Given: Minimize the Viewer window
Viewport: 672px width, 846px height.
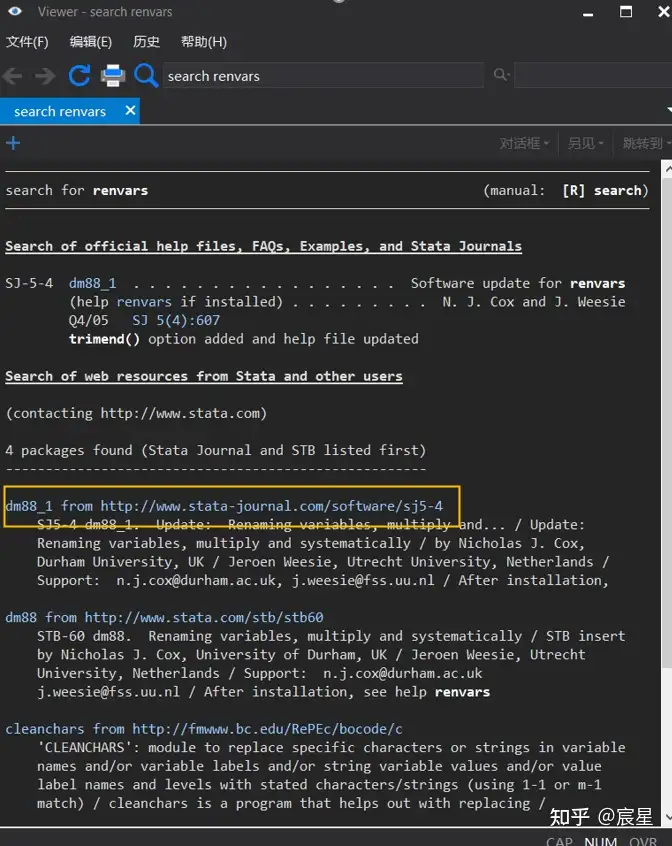Looking at the screenshot, I should (588, 13).
